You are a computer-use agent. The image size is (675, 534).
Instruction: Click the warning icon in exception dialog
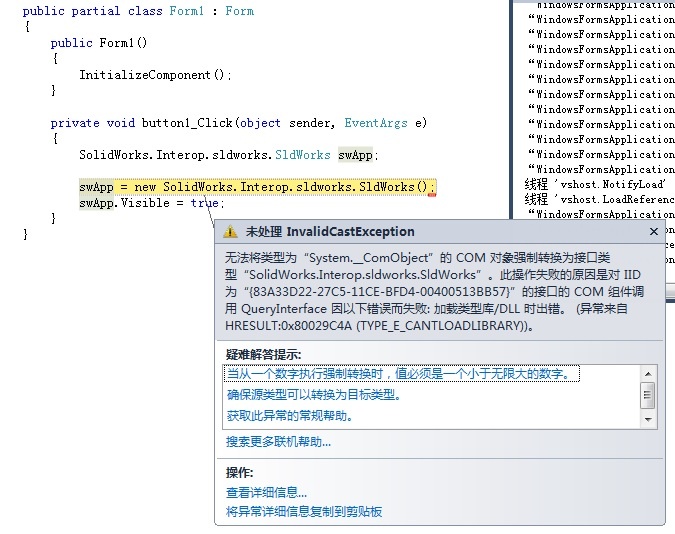pyautogui.click(x=230, y=232)
